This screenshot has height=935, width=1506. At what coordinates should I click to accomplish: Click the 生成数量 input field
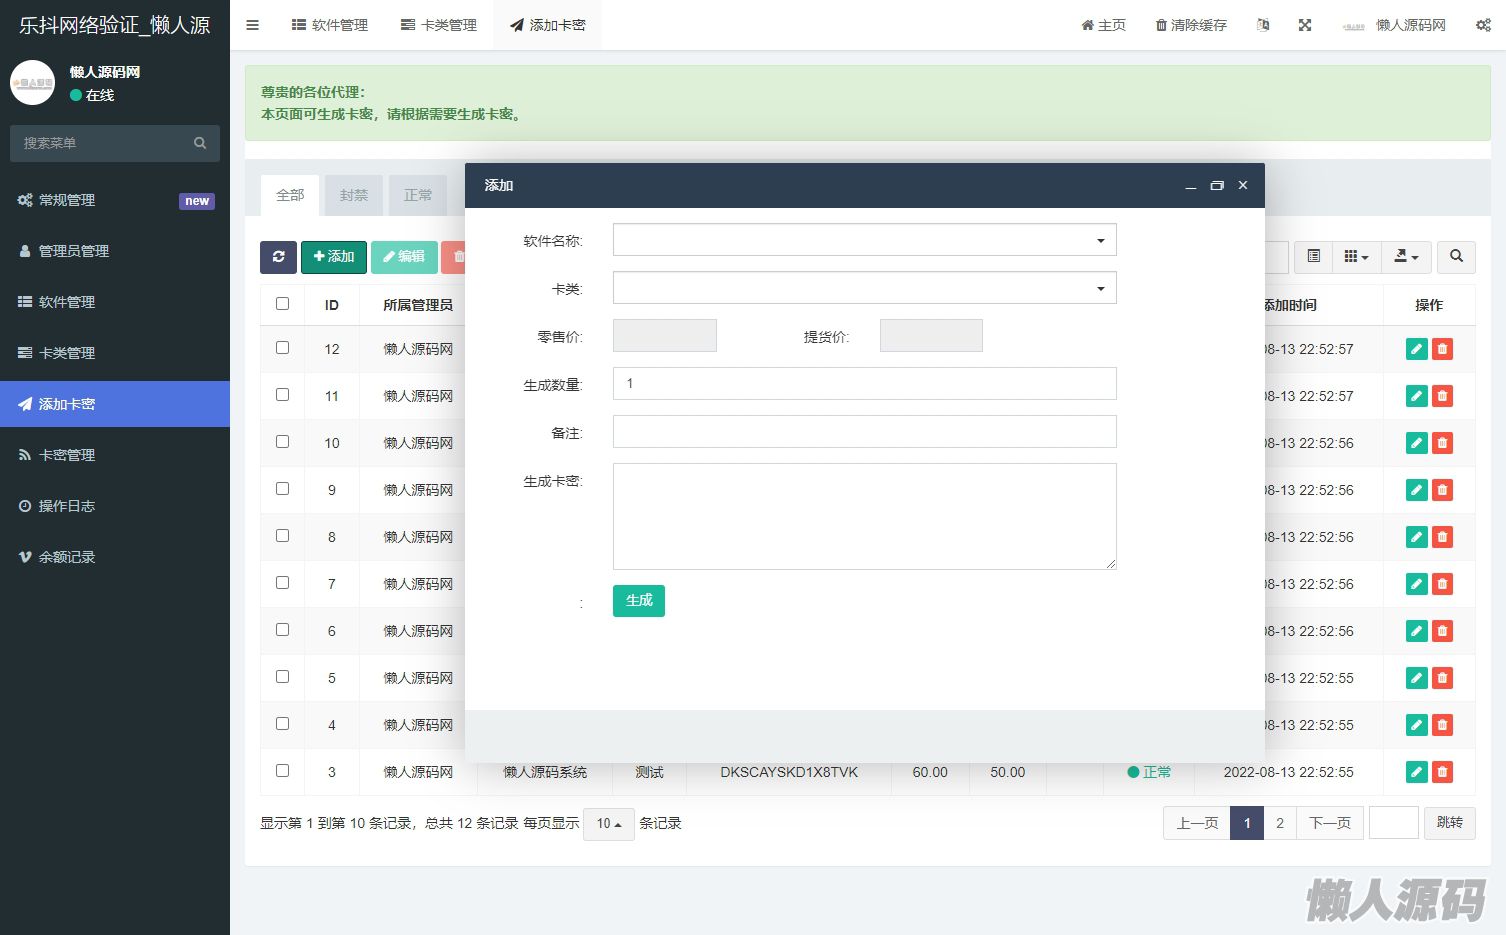pyautogui.click(x=864, y=384)
